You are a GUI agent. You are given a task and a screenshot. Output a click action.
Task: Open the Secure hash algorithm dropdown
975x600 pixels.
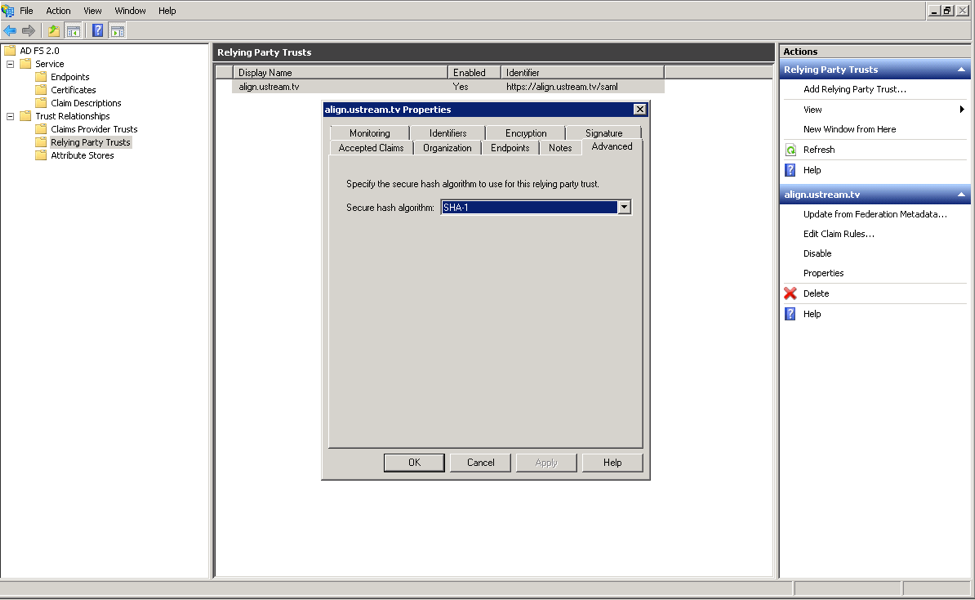[624, 207]
